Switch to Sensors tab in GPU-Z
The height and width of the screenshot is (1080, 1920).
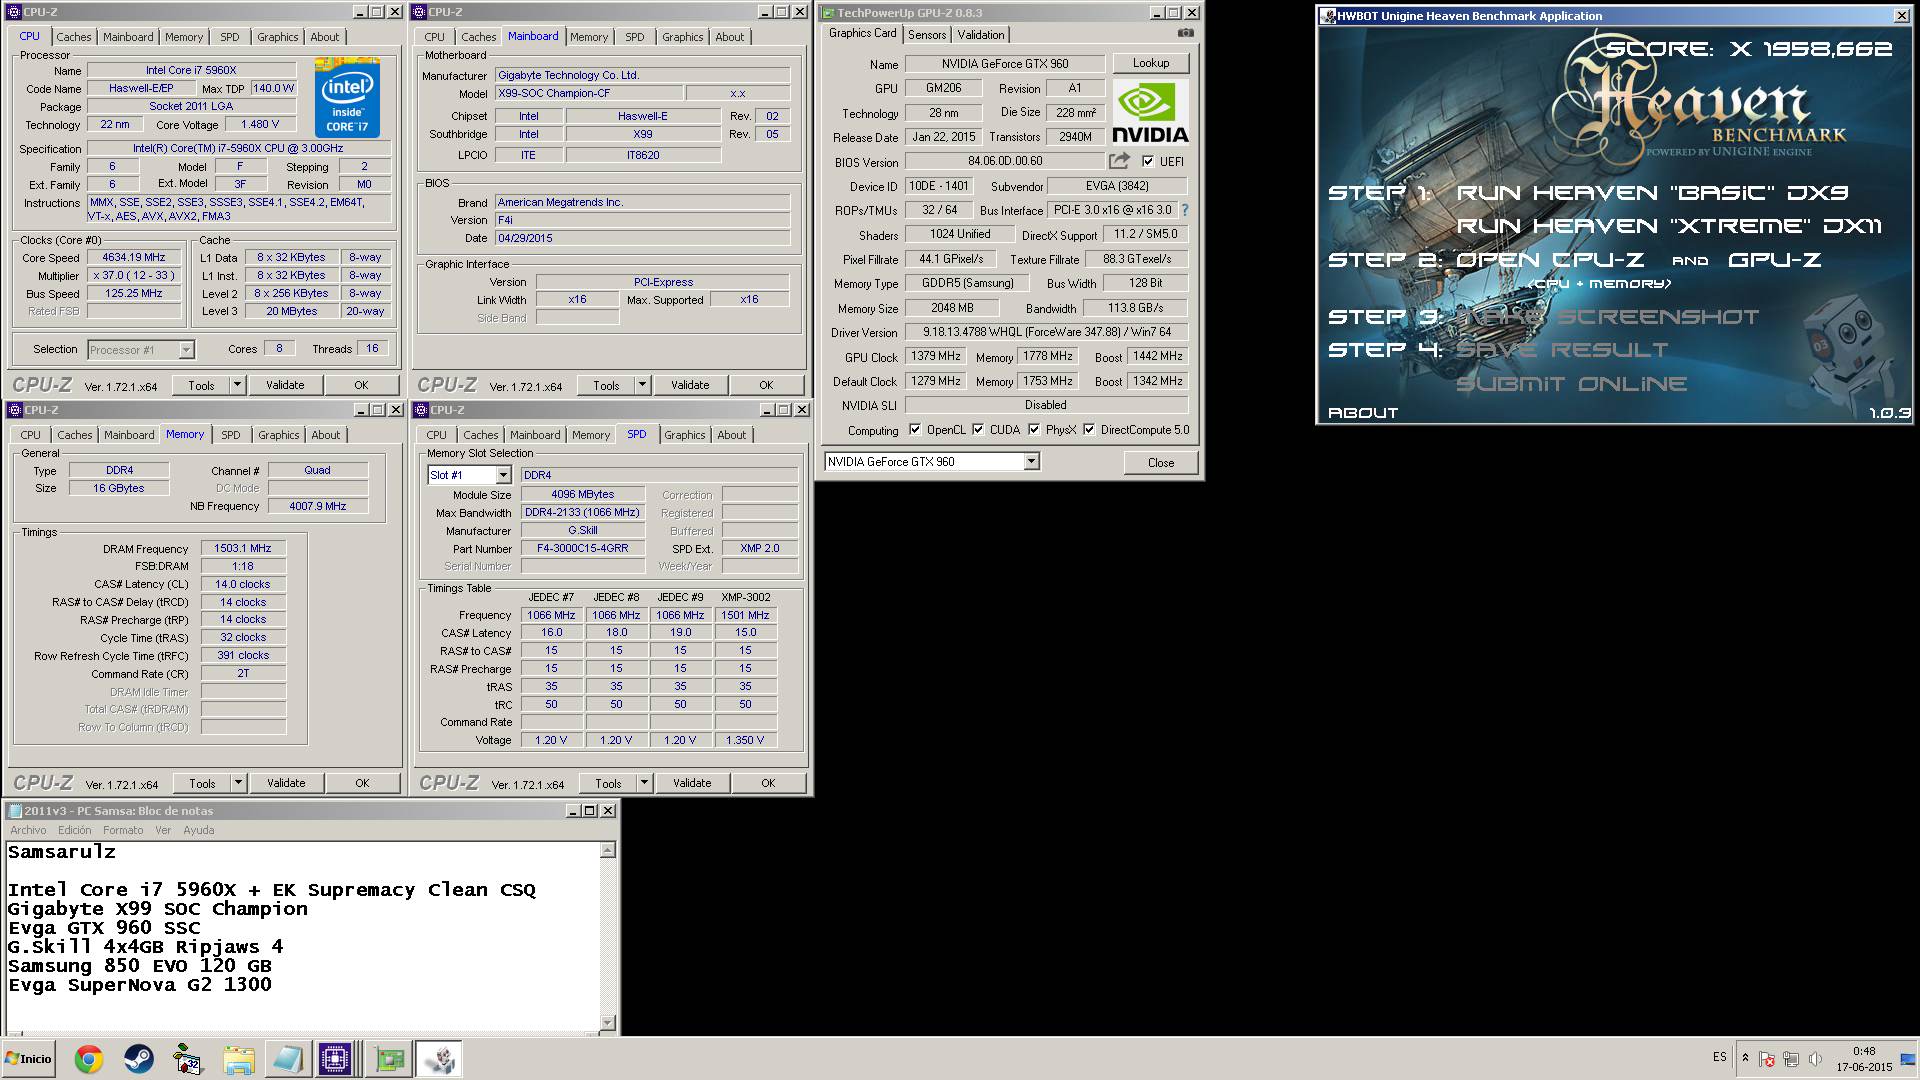927,34
